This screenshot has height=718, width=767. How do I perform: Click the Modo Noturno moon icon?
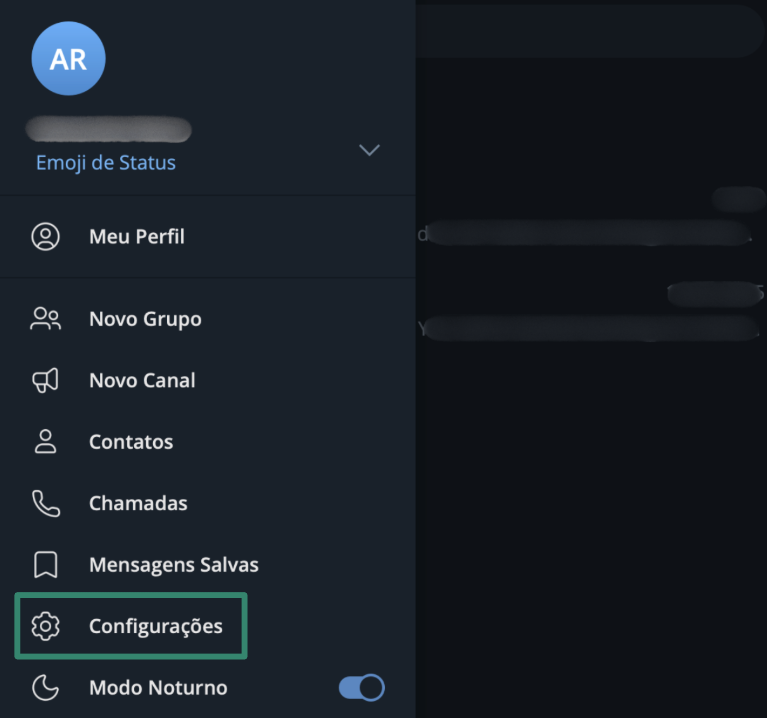tap(46, 688)
